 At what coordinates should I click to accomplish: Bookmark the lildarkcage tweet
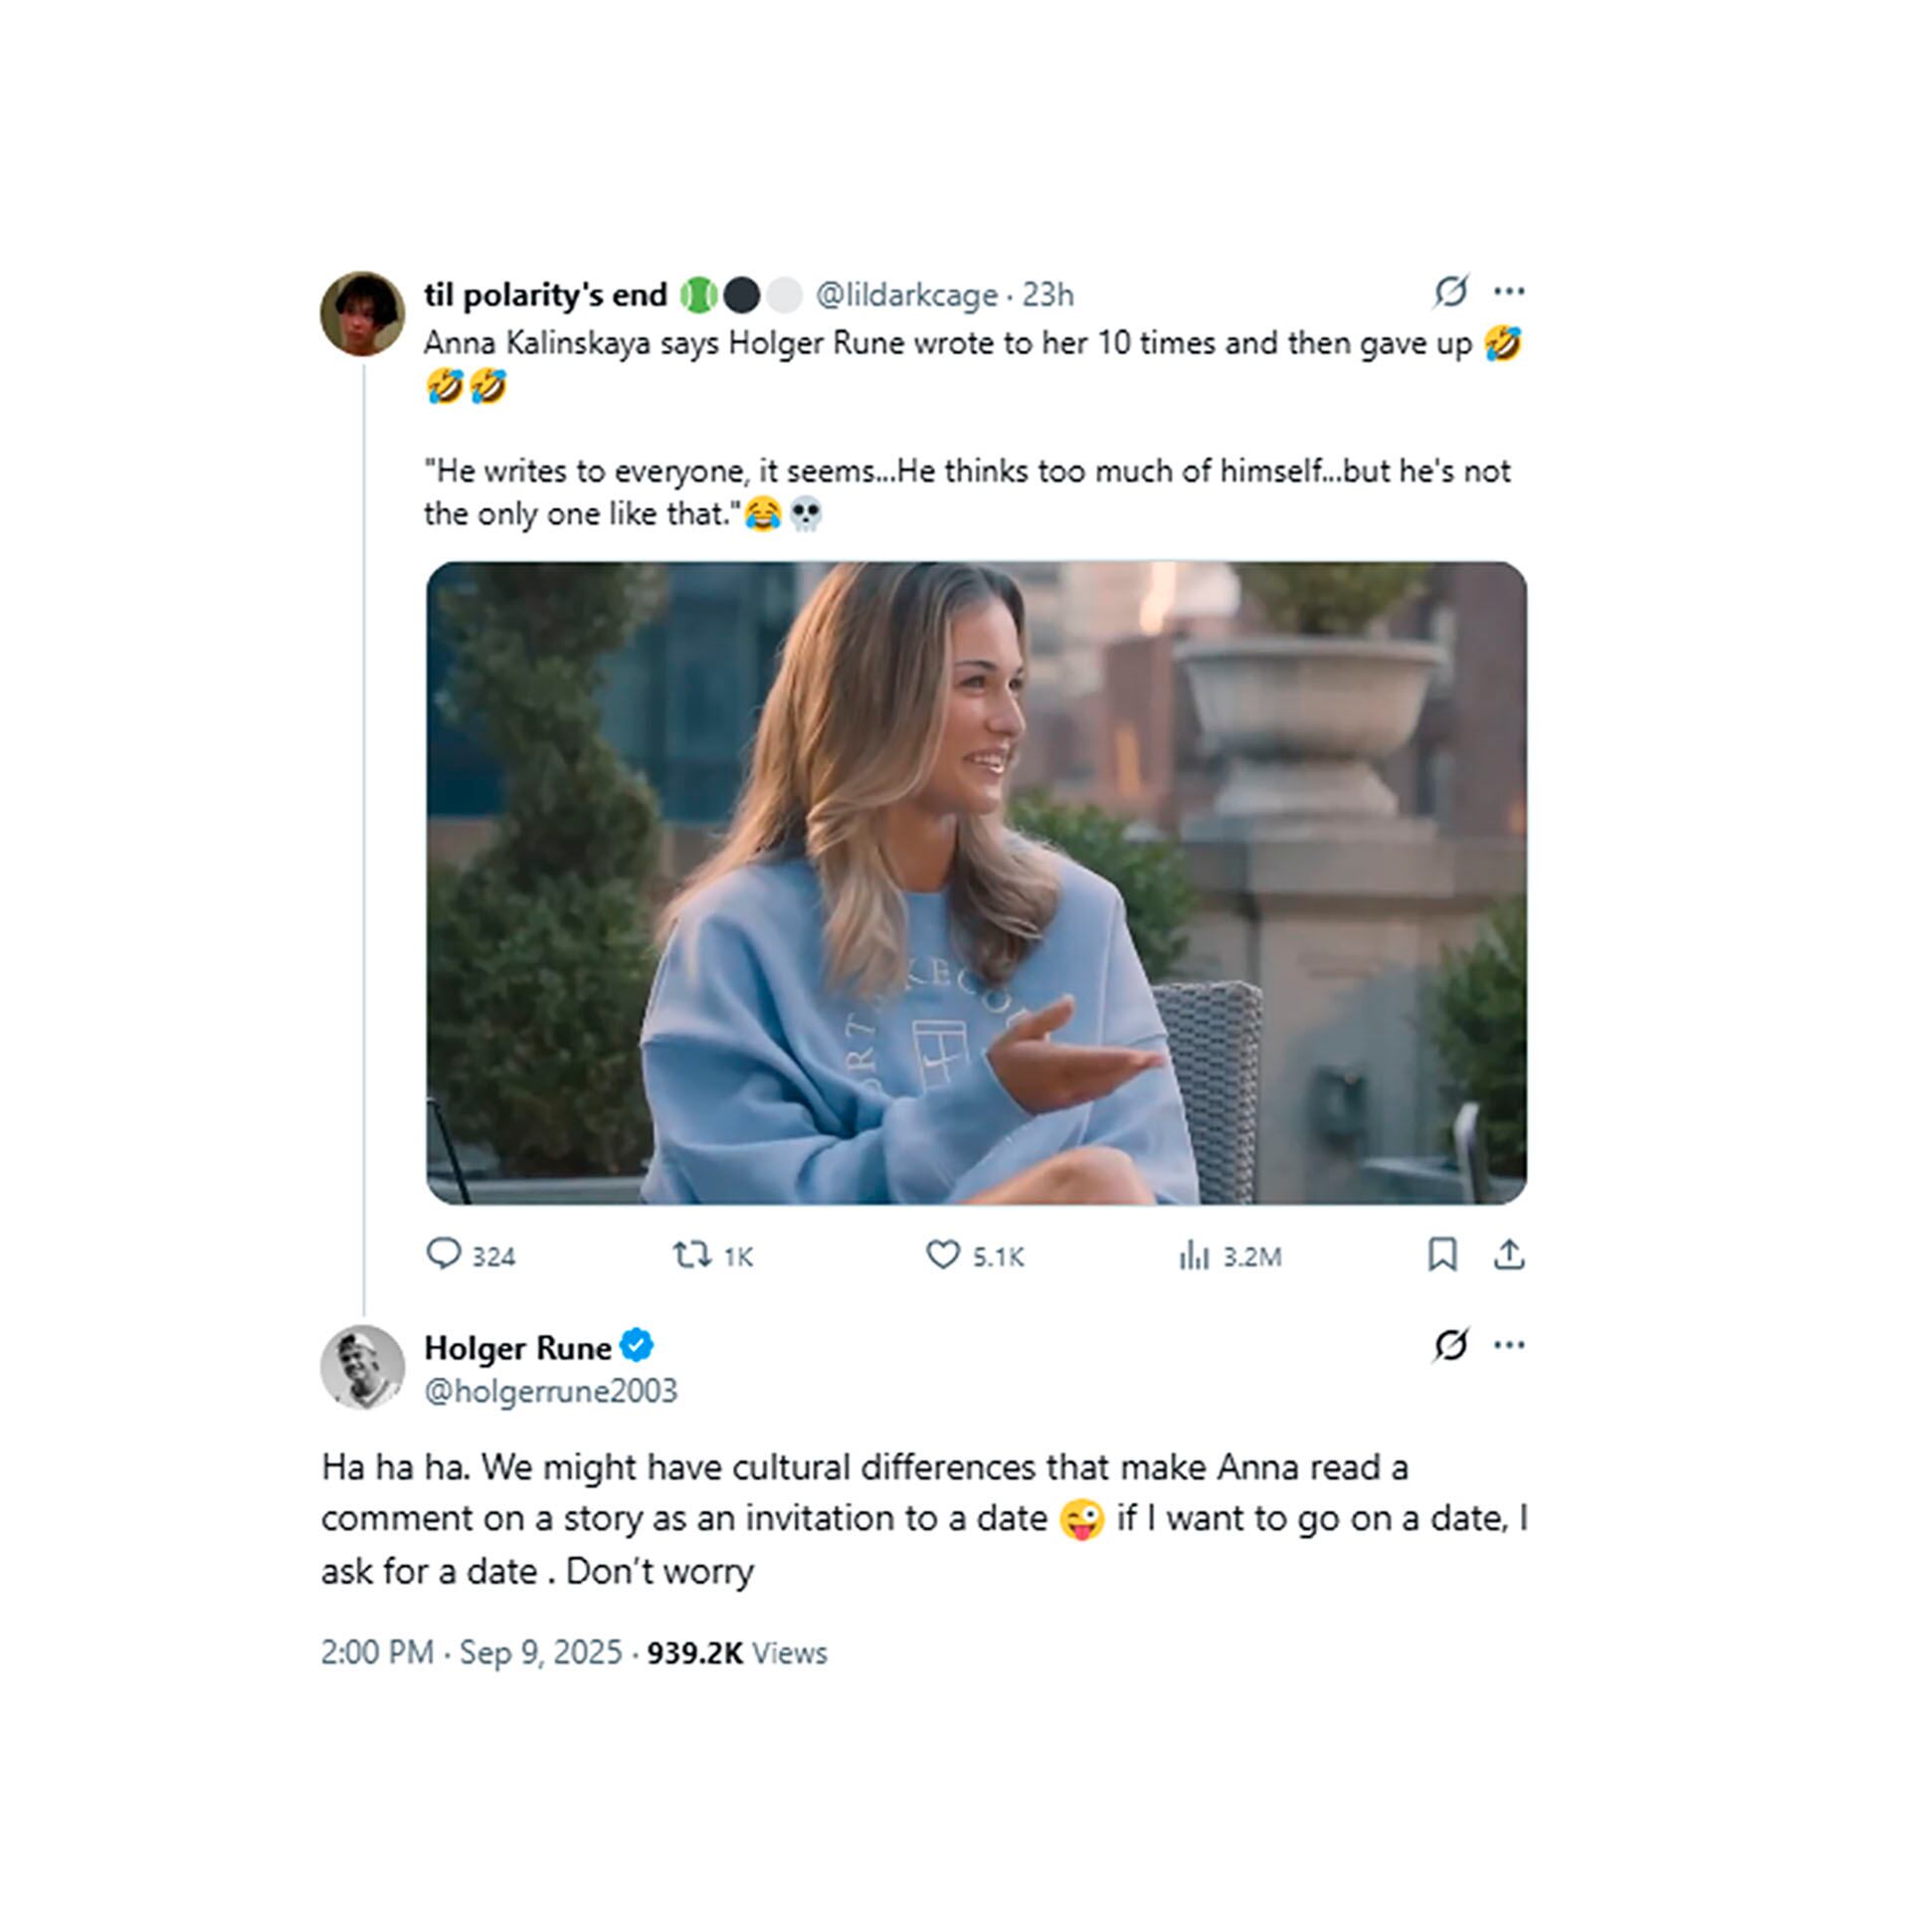point(1441,1254)
